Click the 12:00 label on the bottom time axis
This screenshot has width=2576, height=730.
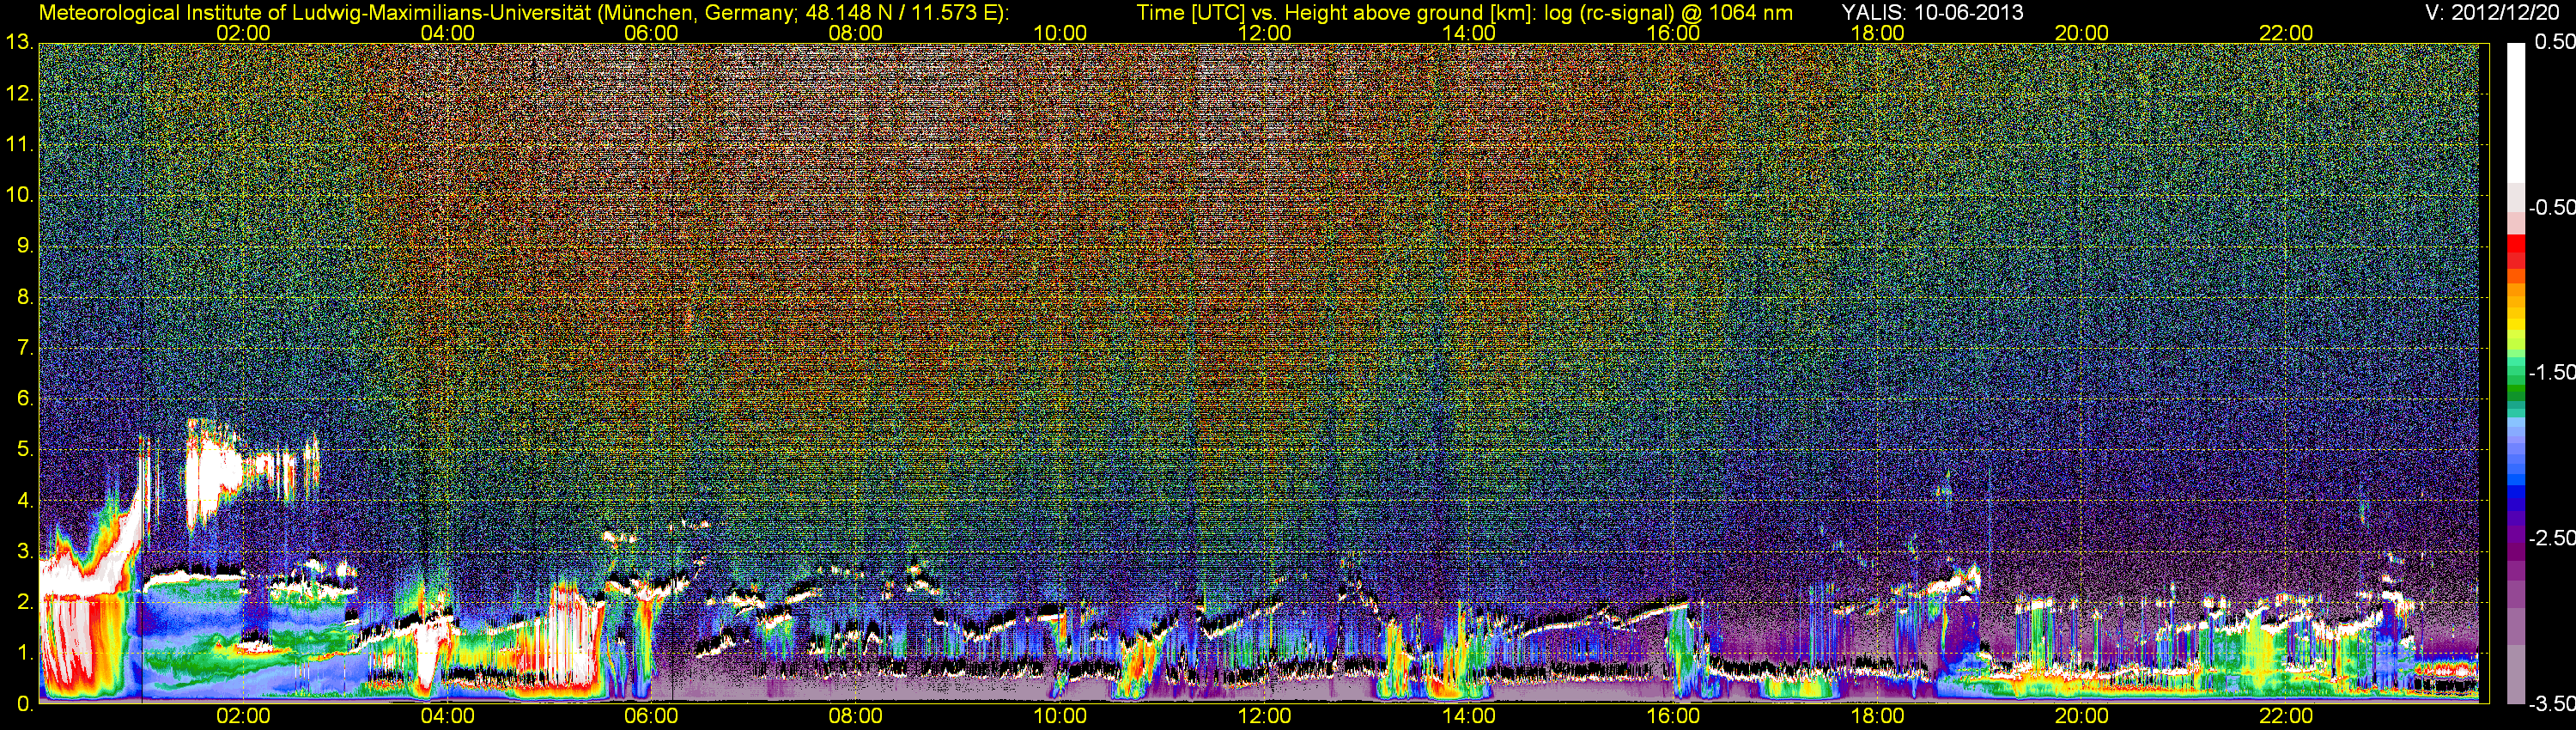pyautogui.click(x=1264, y=716)
